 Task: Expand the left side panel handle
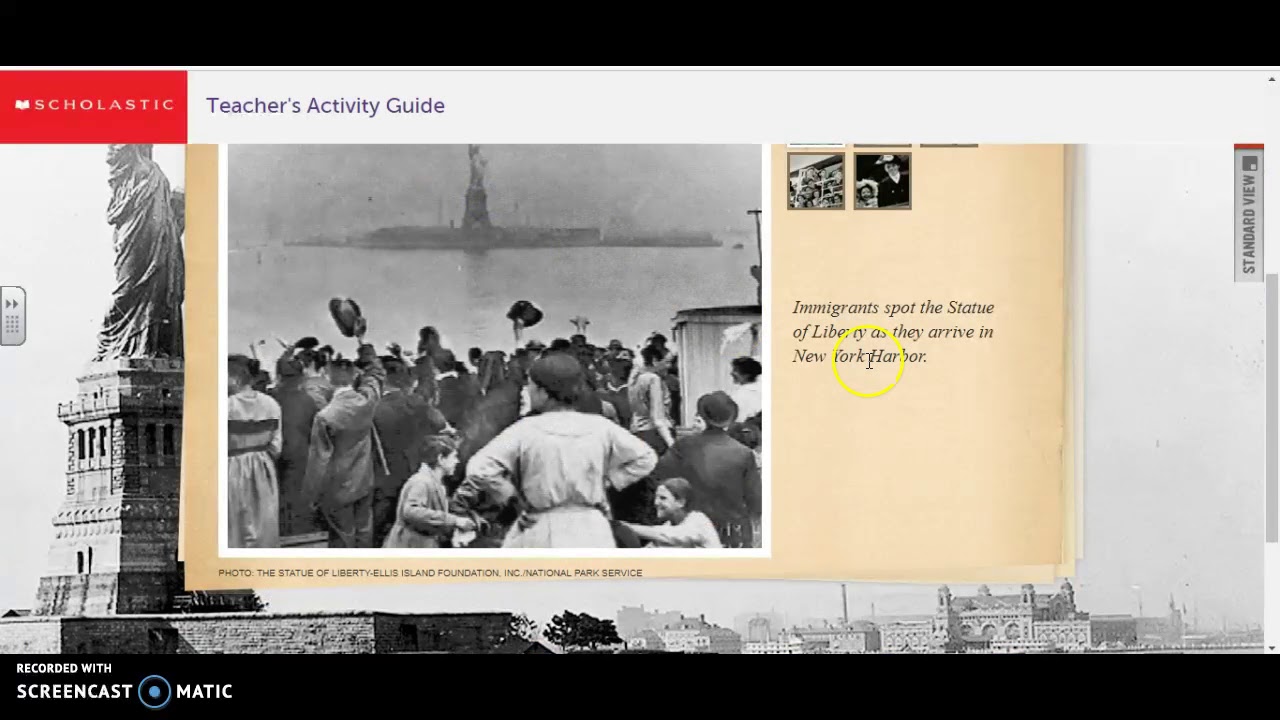(x=12, y=316)
